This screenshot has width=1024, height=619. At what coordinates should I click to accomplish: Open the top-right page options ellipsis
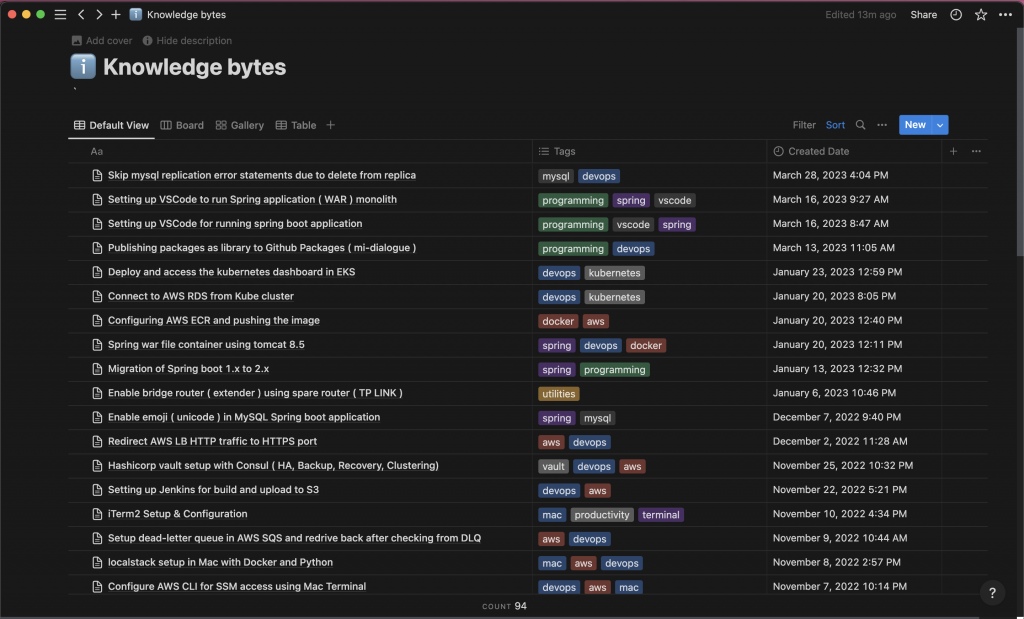click(1006, 14)
